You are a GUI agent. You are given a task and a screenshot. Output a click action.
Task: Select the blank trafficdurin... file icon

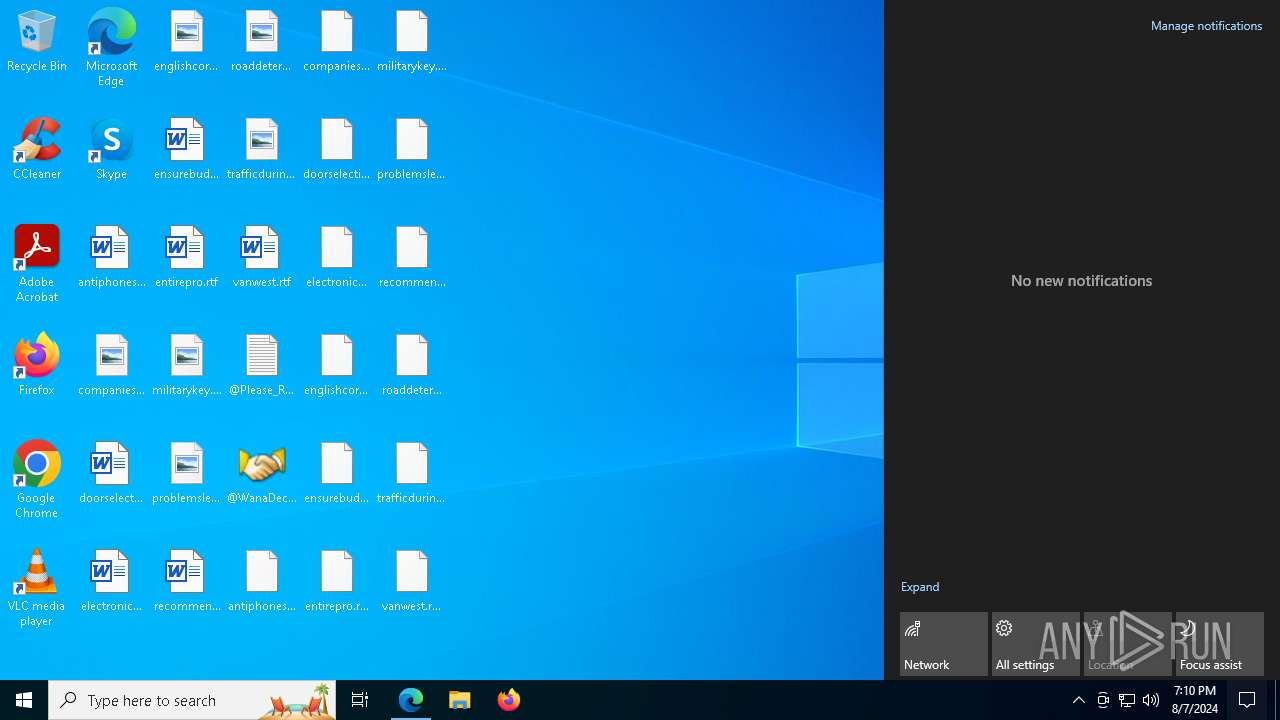tap(412, 474)
